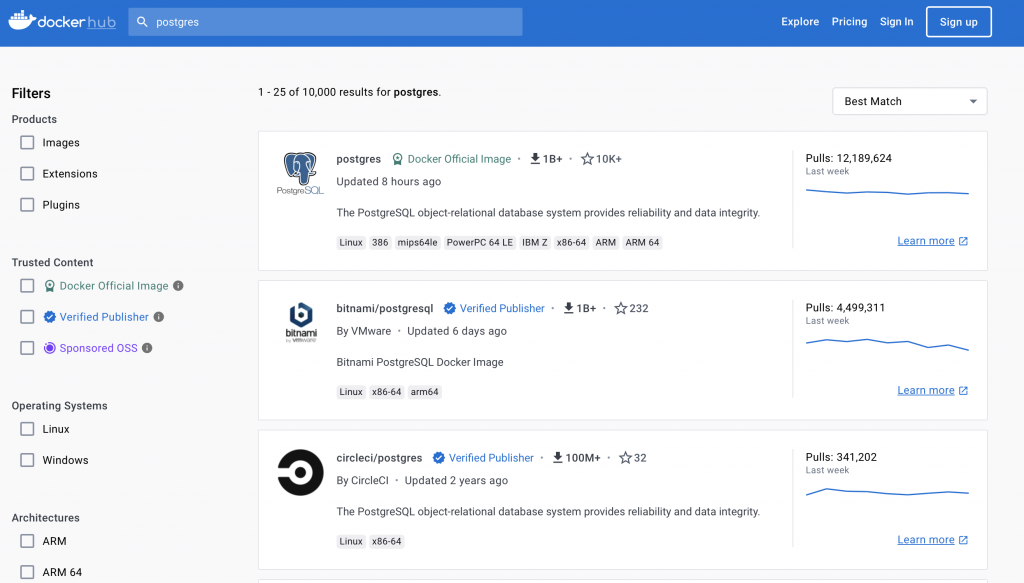Click star icon beside 32 on circleci
The height and width of the screenshot is (583, 1024).
(625, 458)
